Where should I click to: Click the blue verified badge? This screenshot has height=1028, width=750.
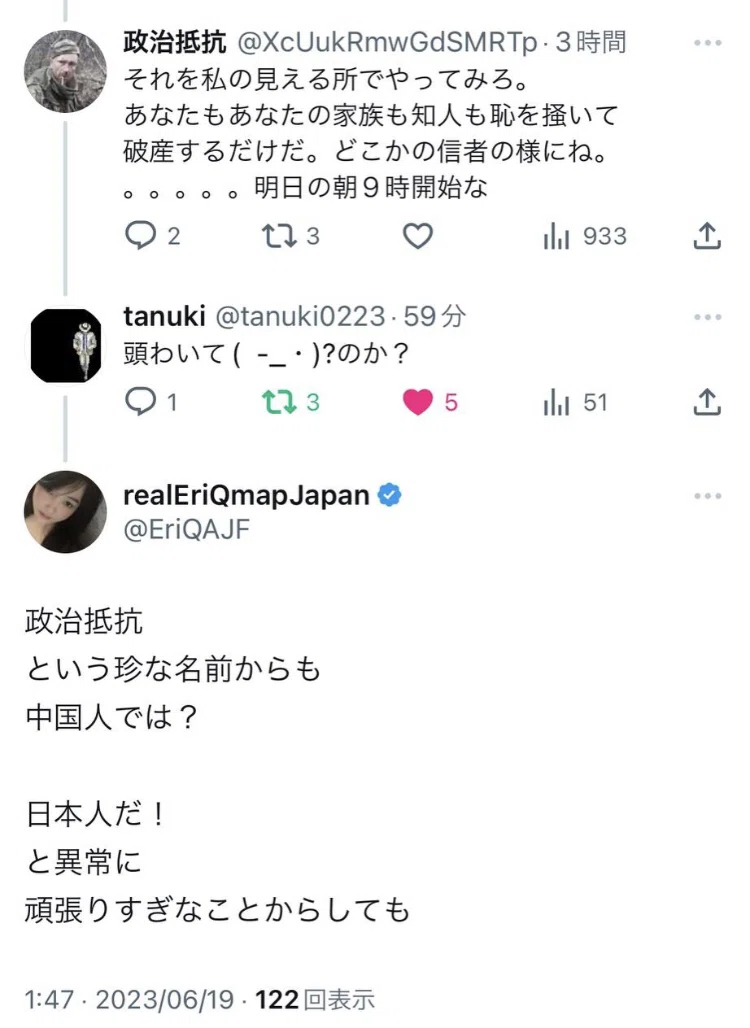click(390, 495)
